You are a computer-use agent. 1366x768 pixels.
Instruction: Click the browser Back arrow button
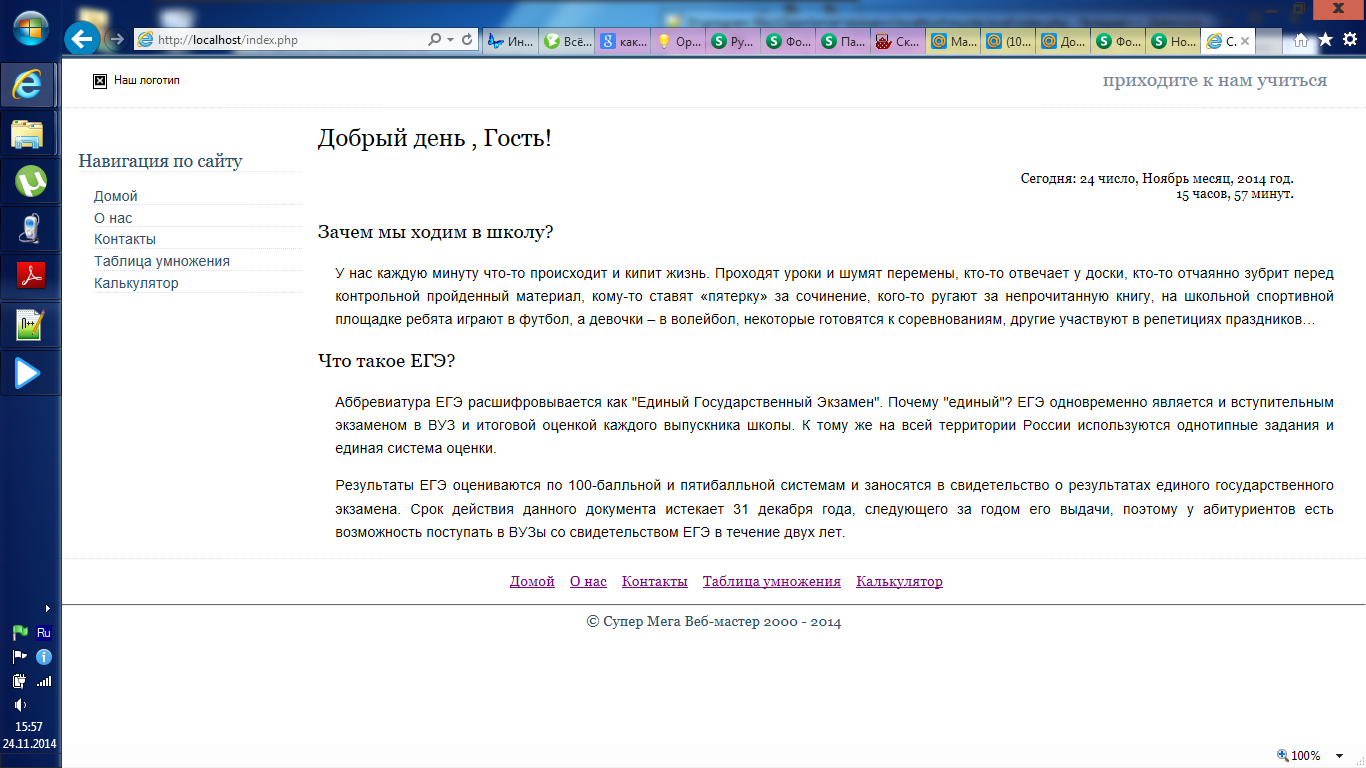coord(82,40)
